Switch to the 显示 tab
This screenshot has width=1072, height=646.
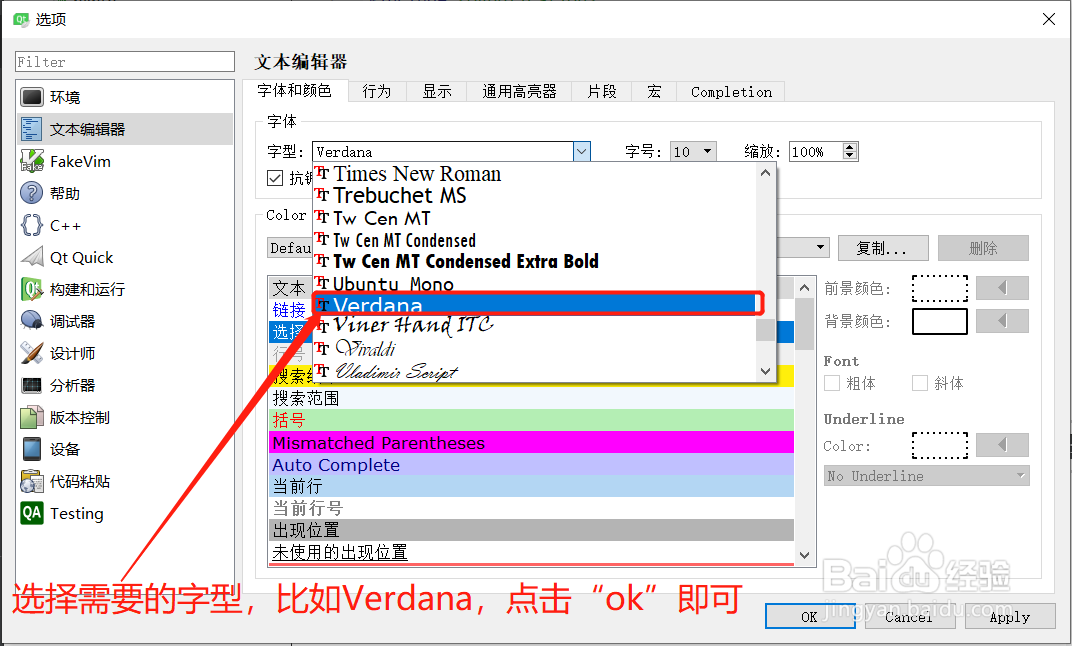click(437, 92)
